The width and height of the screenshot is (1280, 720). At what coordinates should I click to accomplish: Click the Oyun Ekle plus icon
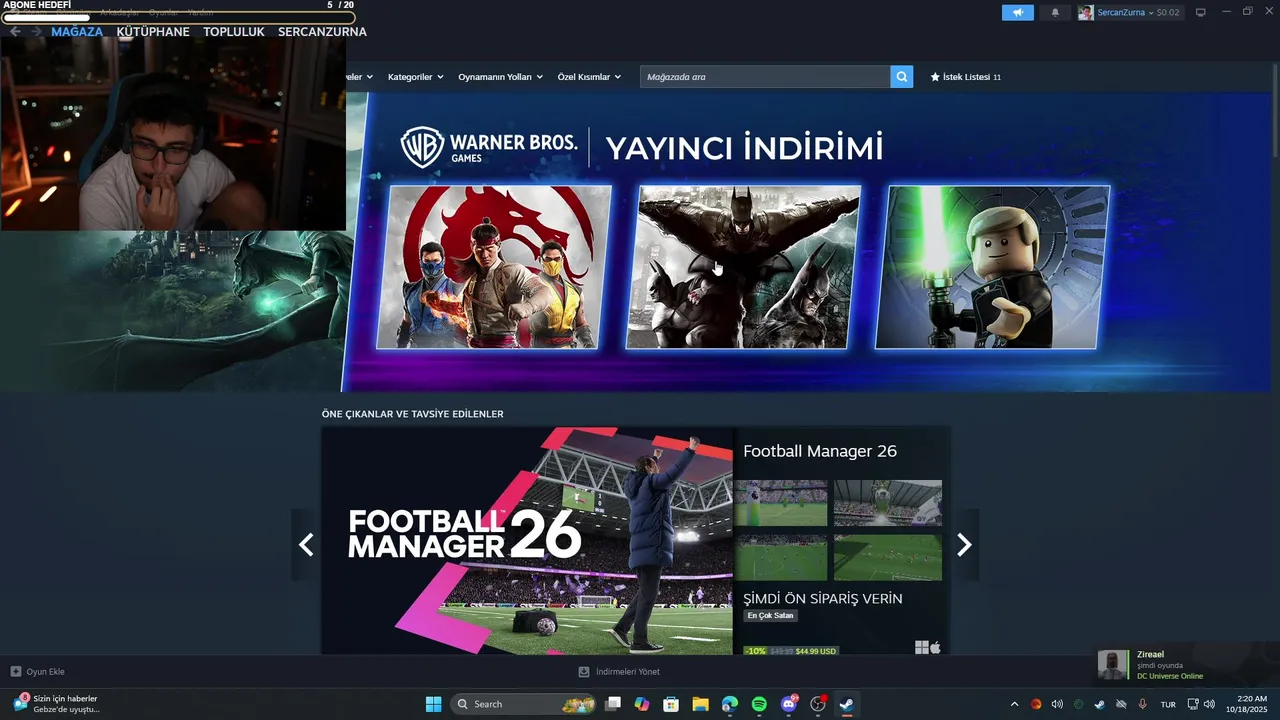click(x=16, y=672)
